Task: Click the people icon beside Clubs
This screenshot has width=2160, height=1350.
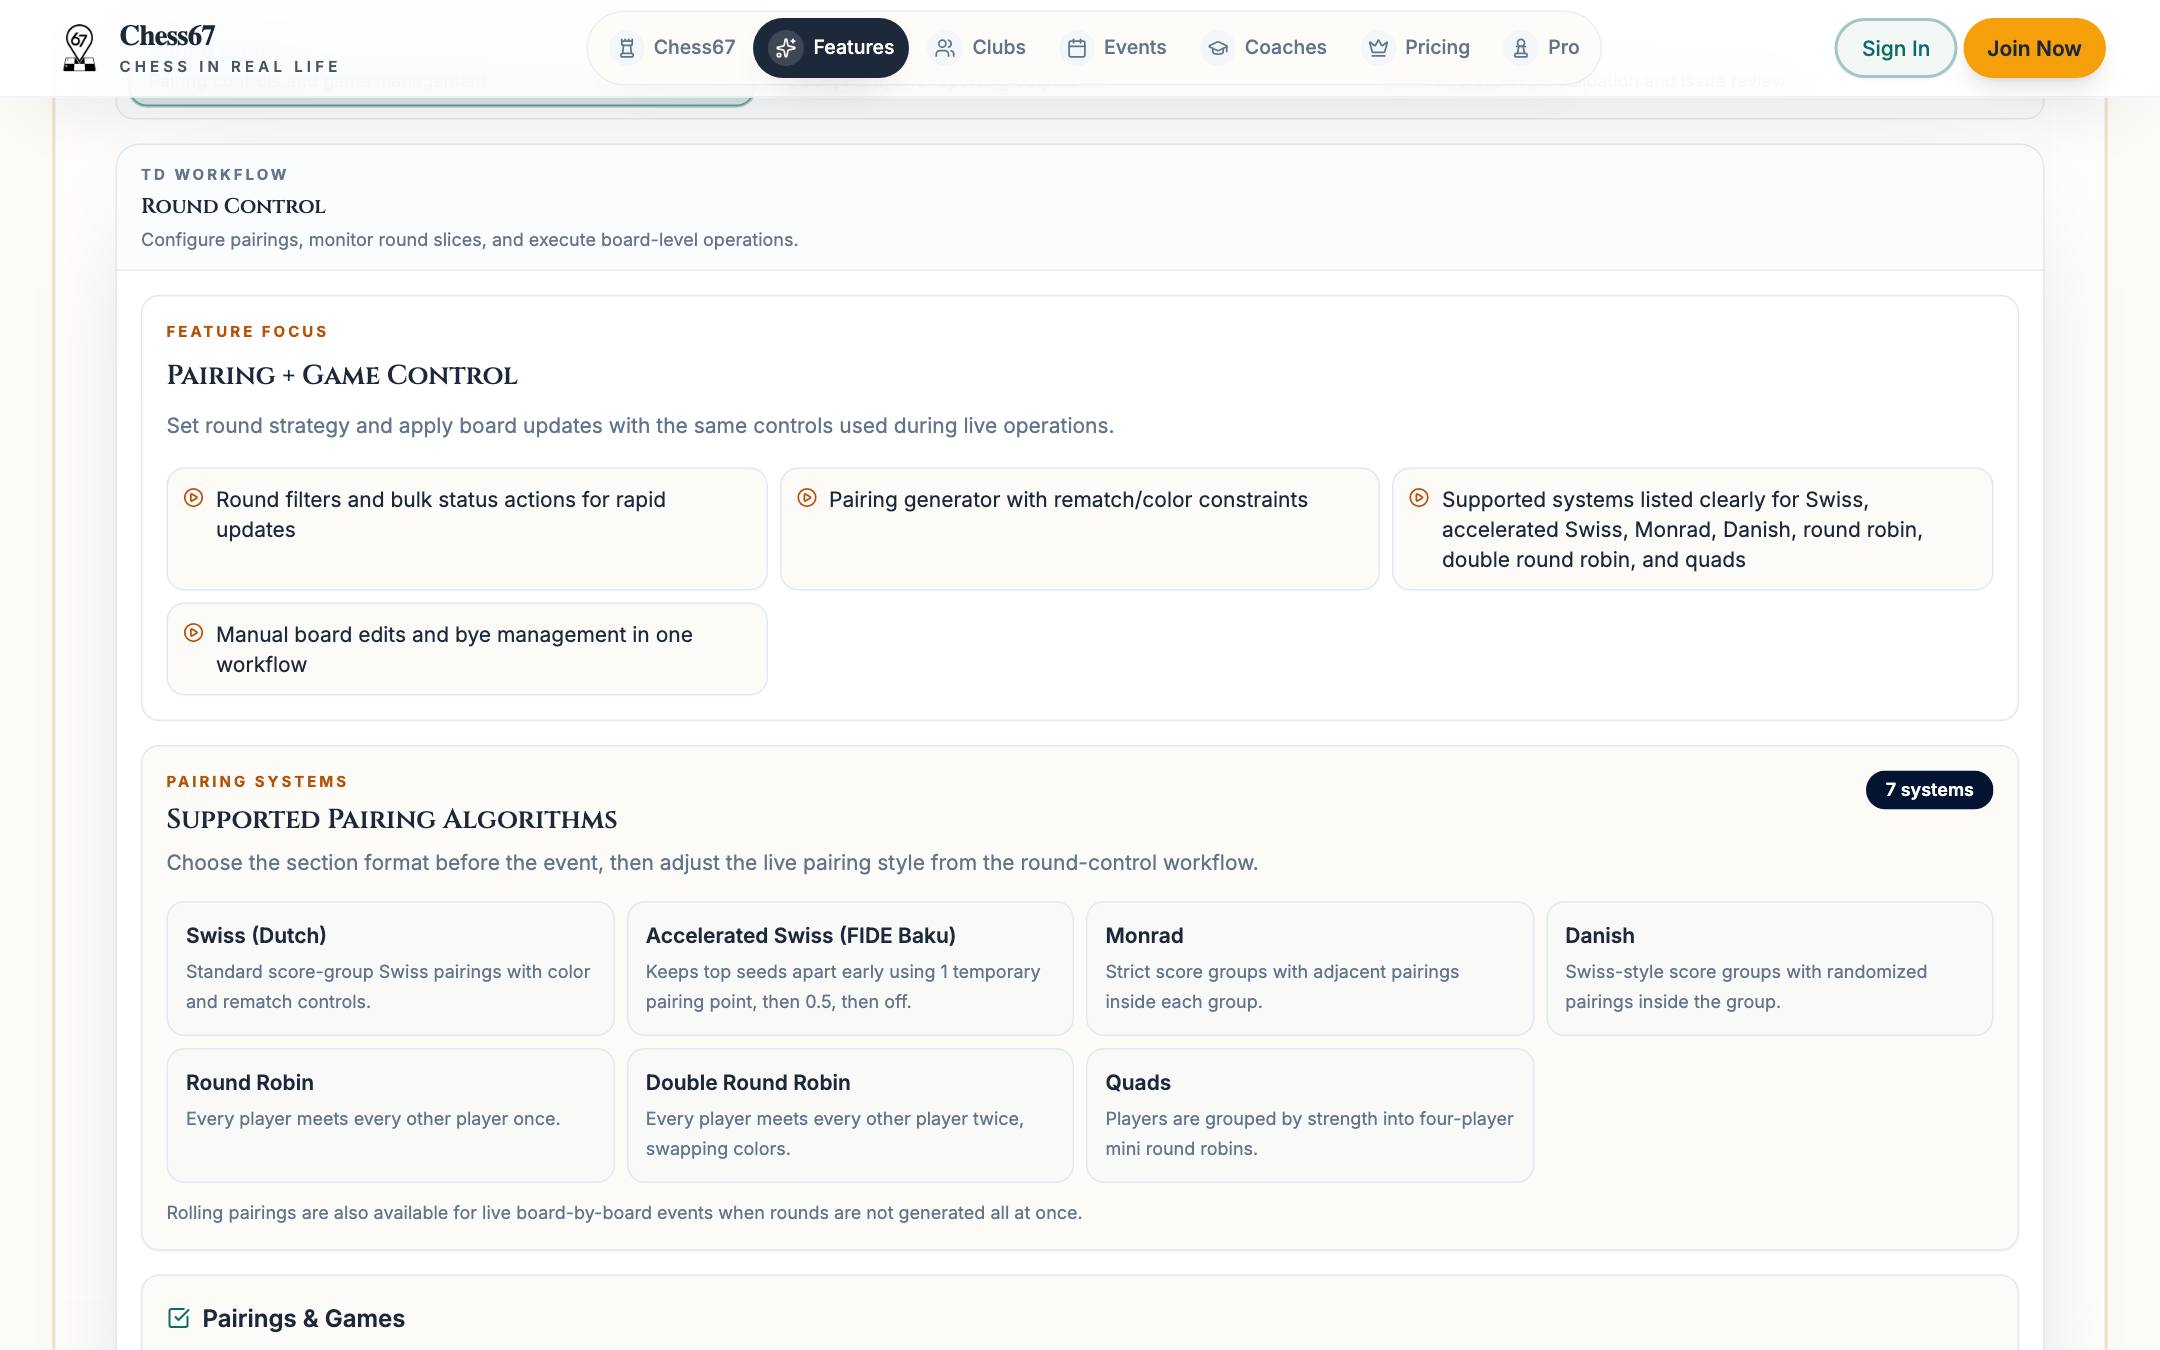Action: (x=945, y=48)
